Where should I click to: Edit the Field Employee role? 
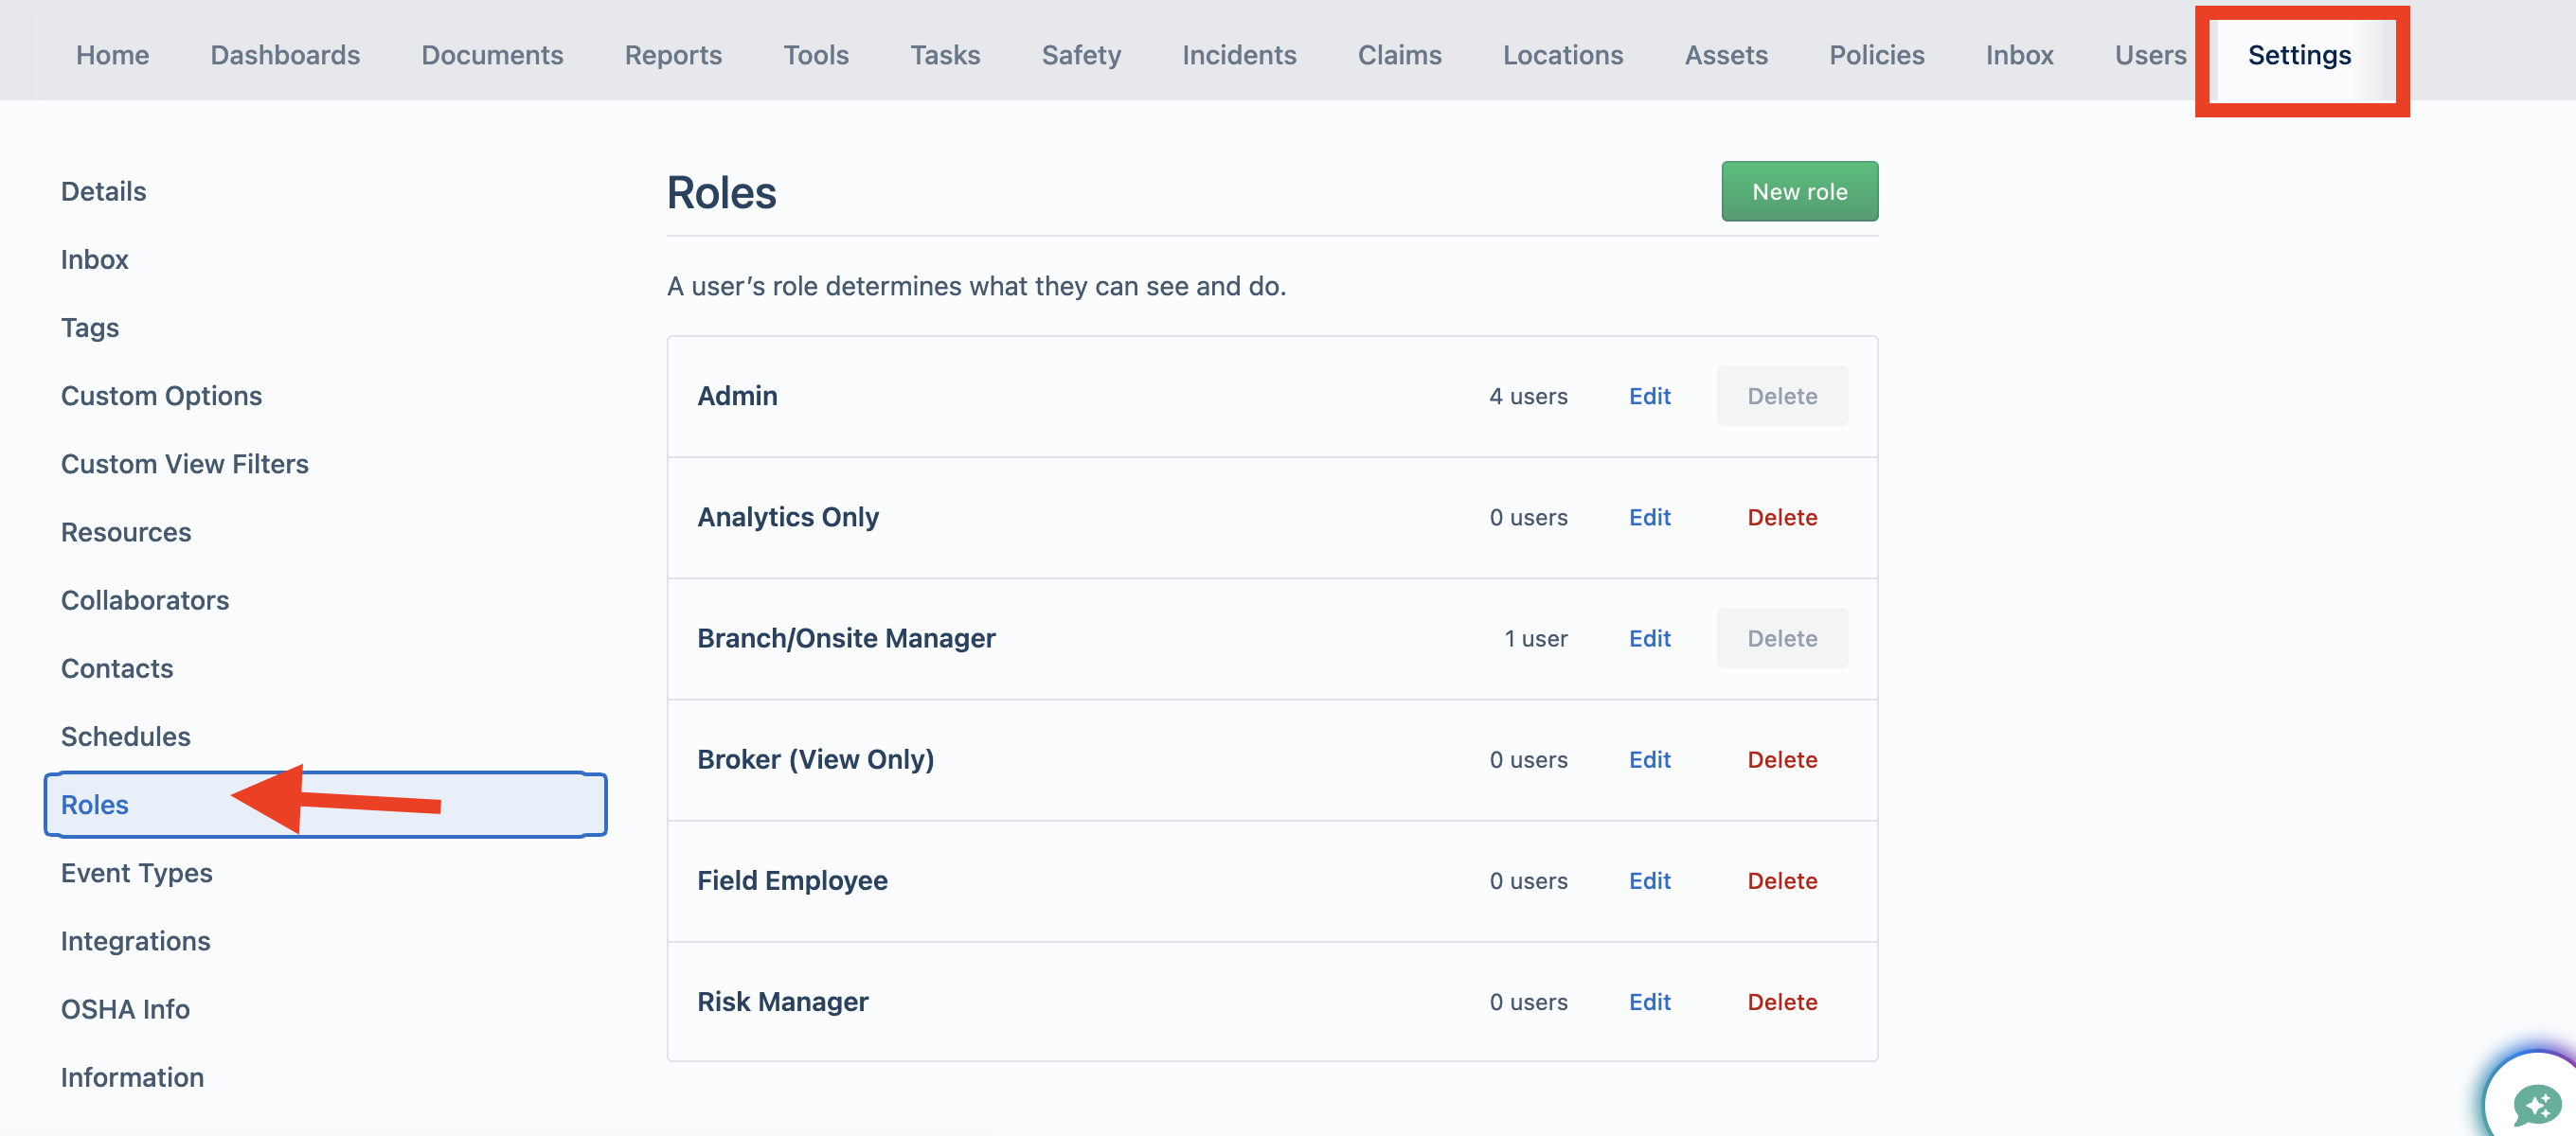pyautogui.click(x=1649, y=880)
